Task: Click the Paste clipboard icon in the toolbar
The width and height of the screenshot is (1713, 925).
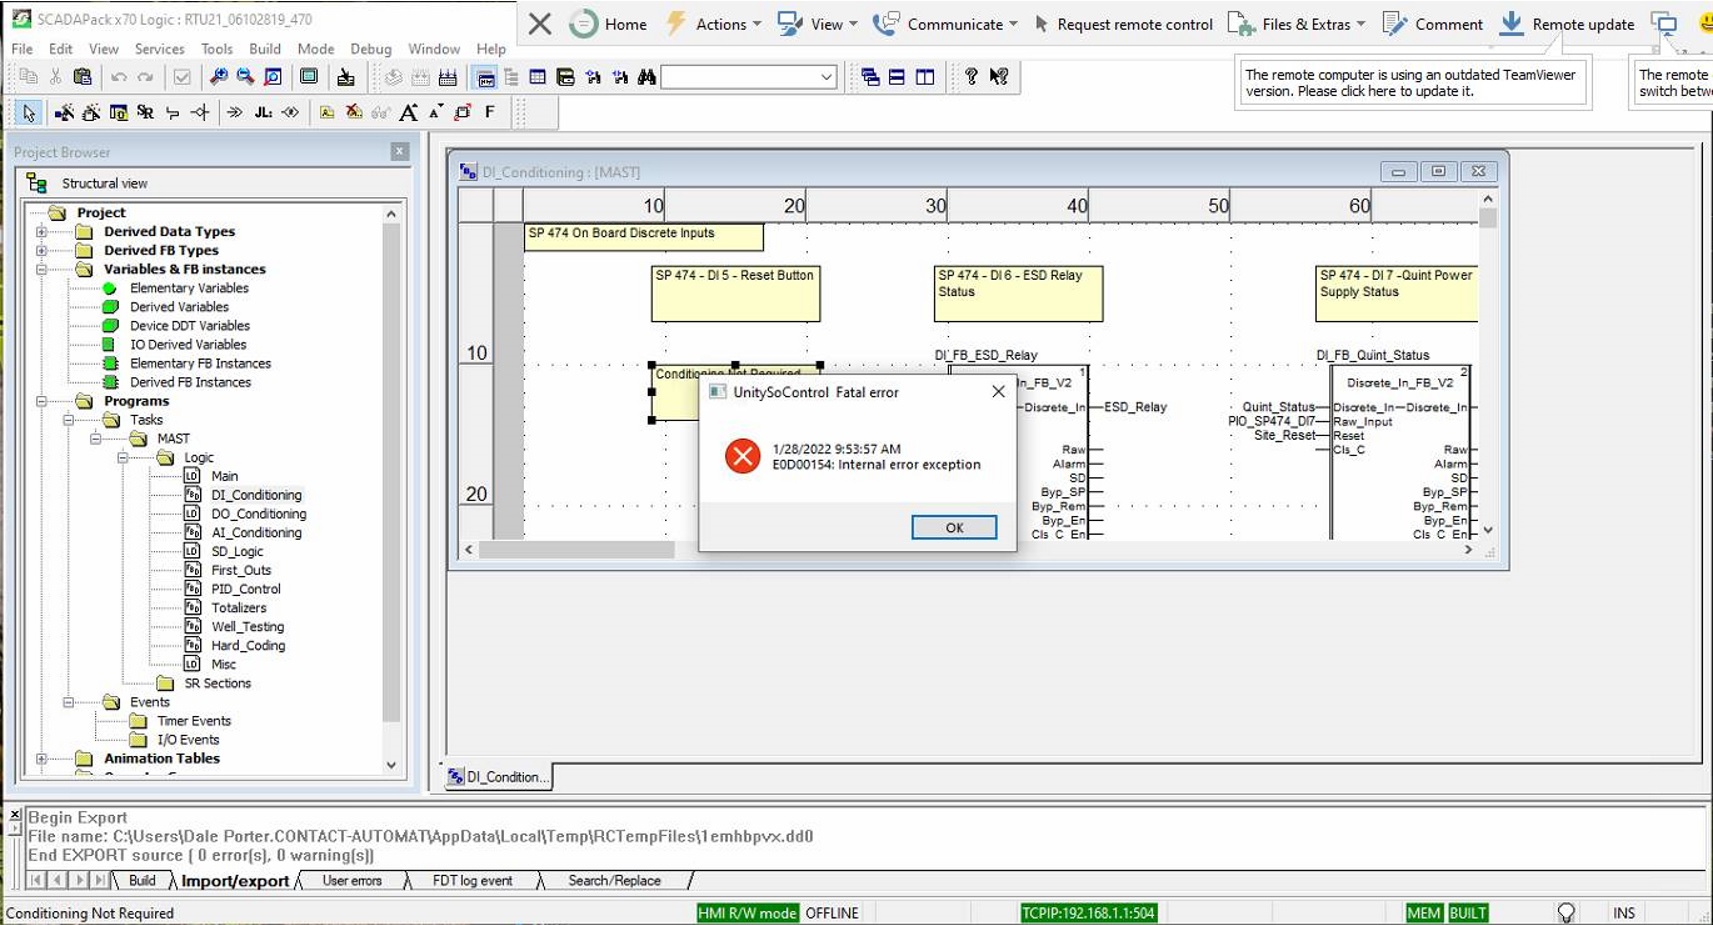Action: pos(82,77)
